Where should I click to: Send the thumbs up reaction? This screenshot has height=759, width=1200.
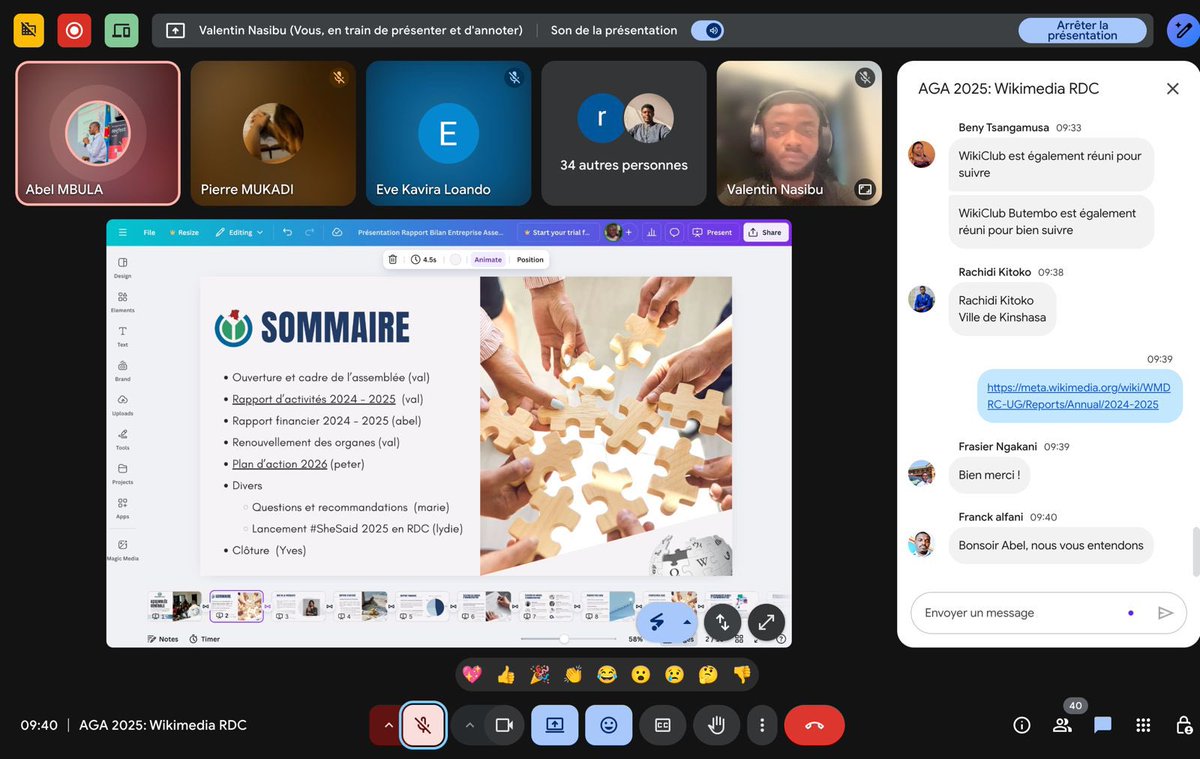click(x=506, y=674)
